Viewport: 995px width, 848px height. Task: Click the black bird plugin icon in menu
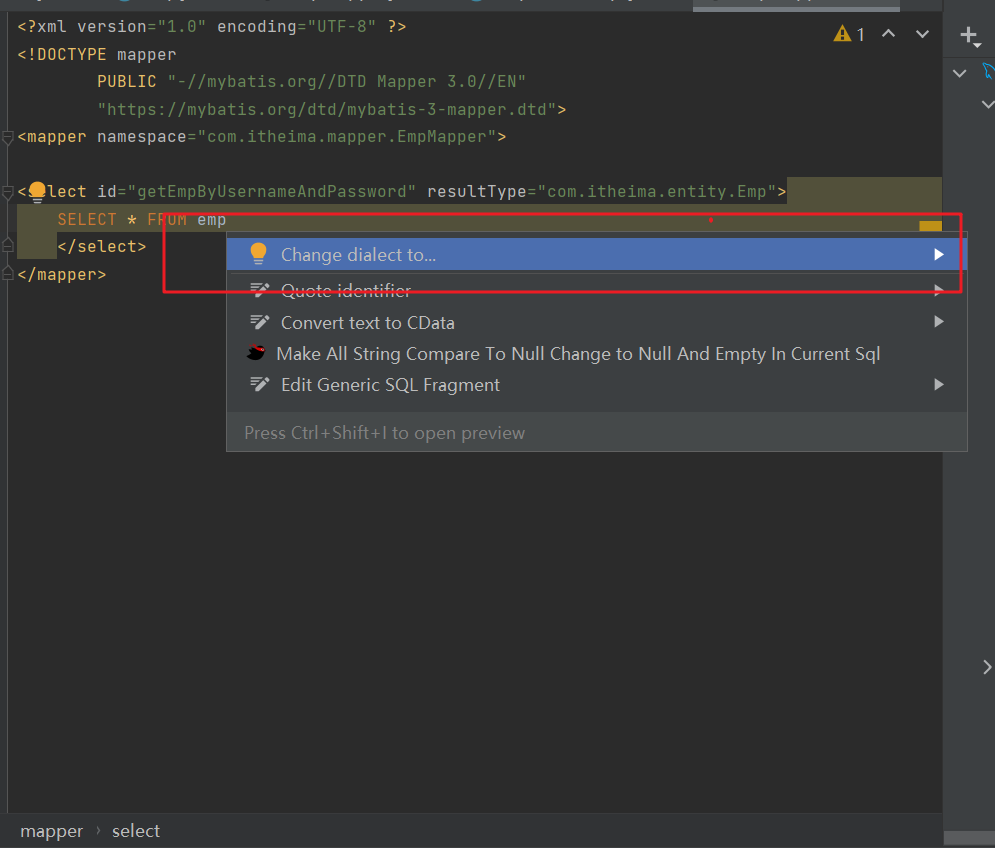pyautogui.click(x=257, y=354)
